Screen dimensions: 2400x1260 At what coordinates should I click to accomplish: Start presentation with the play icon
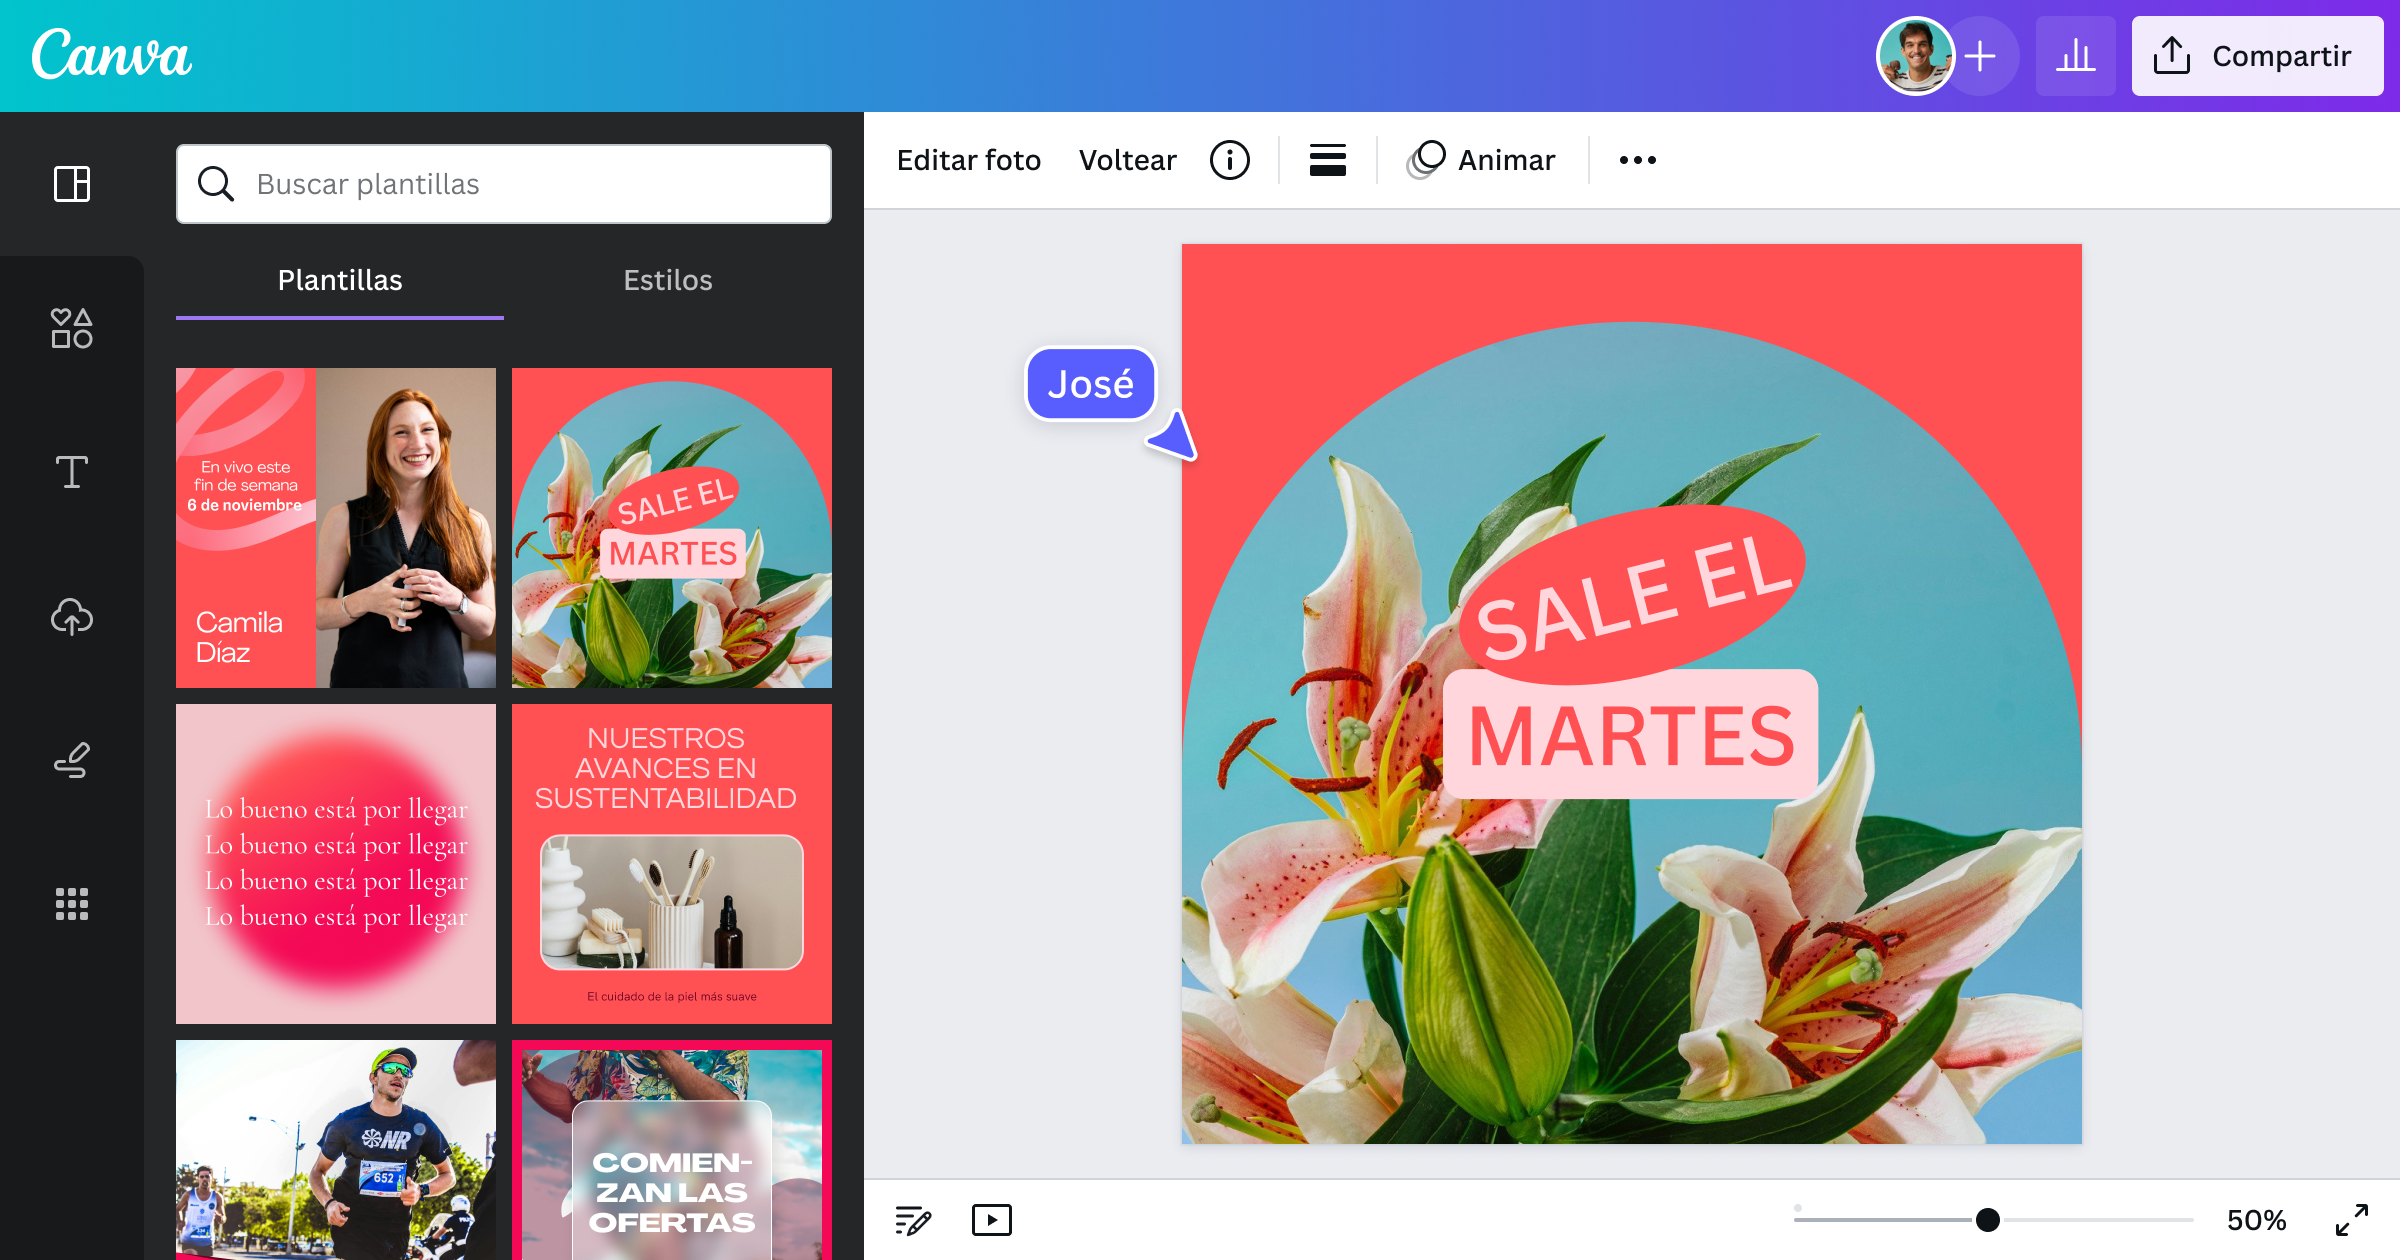[x=991, y=1219]
